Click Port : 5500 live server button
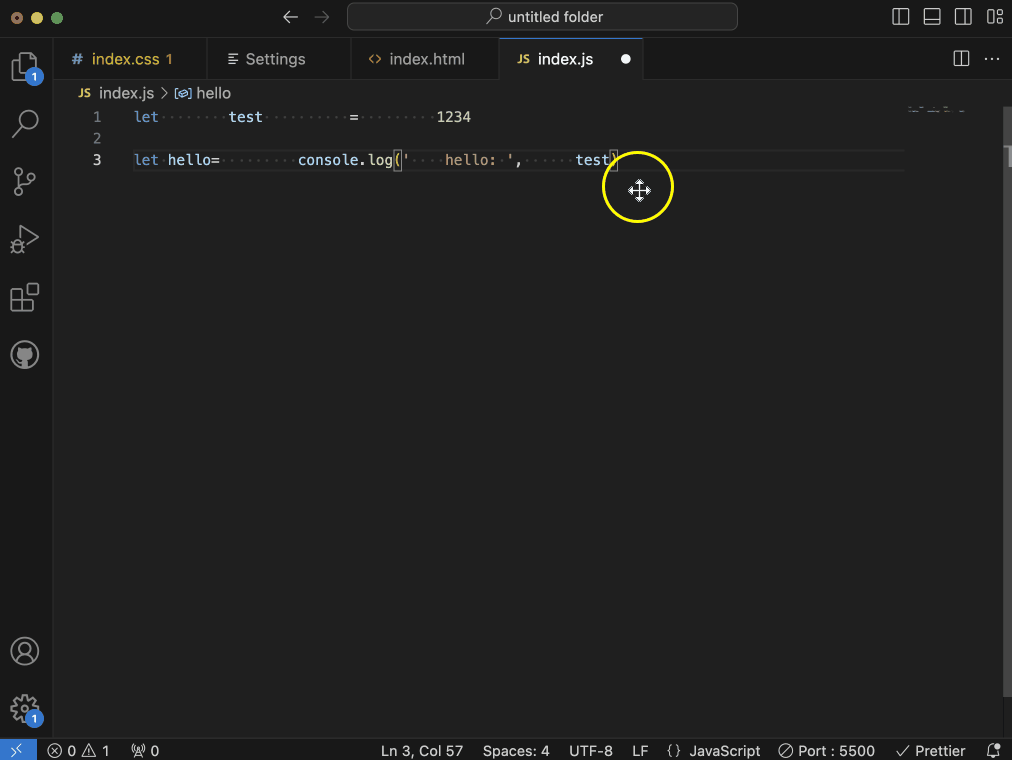 click(826, 750)
